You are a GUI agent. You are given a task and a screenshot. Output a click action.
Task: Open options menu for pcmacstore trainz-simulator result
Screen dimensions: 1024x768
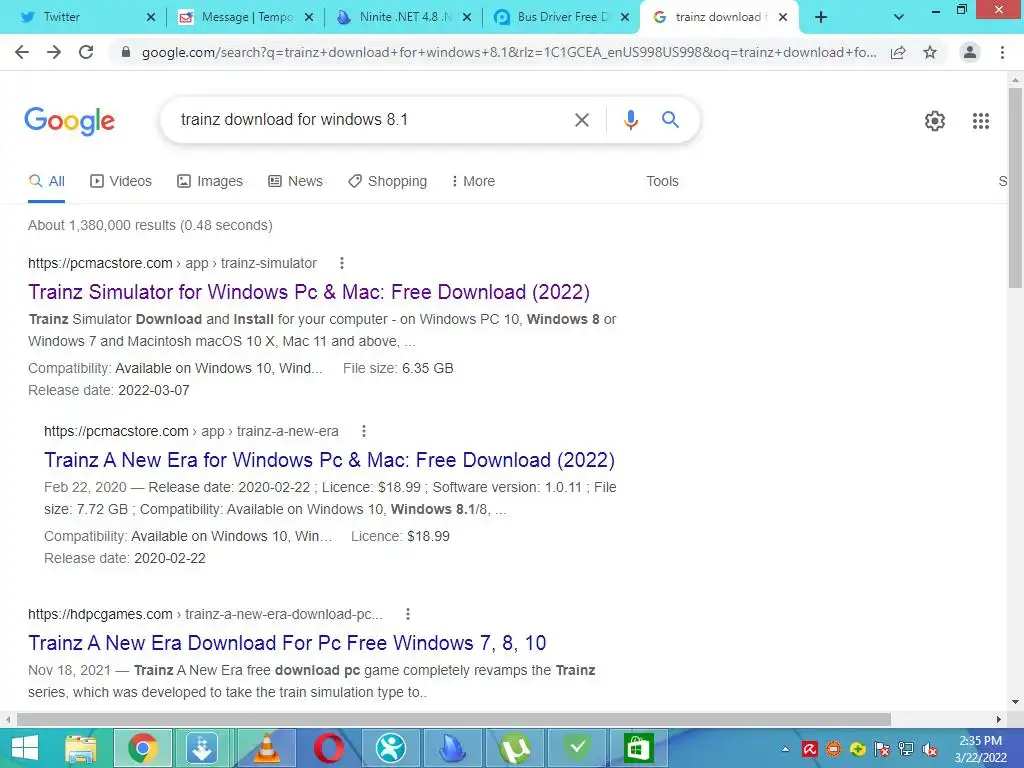pos(342,263)
